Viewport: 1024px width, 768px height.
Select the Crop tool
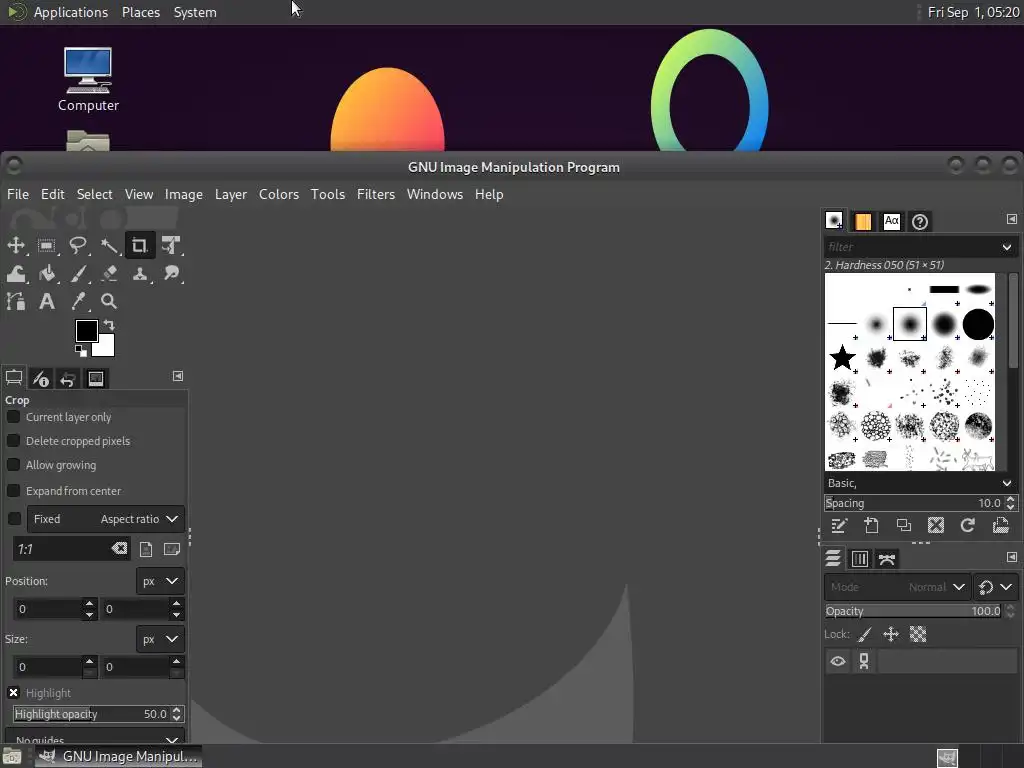click(x=140, y=246)
